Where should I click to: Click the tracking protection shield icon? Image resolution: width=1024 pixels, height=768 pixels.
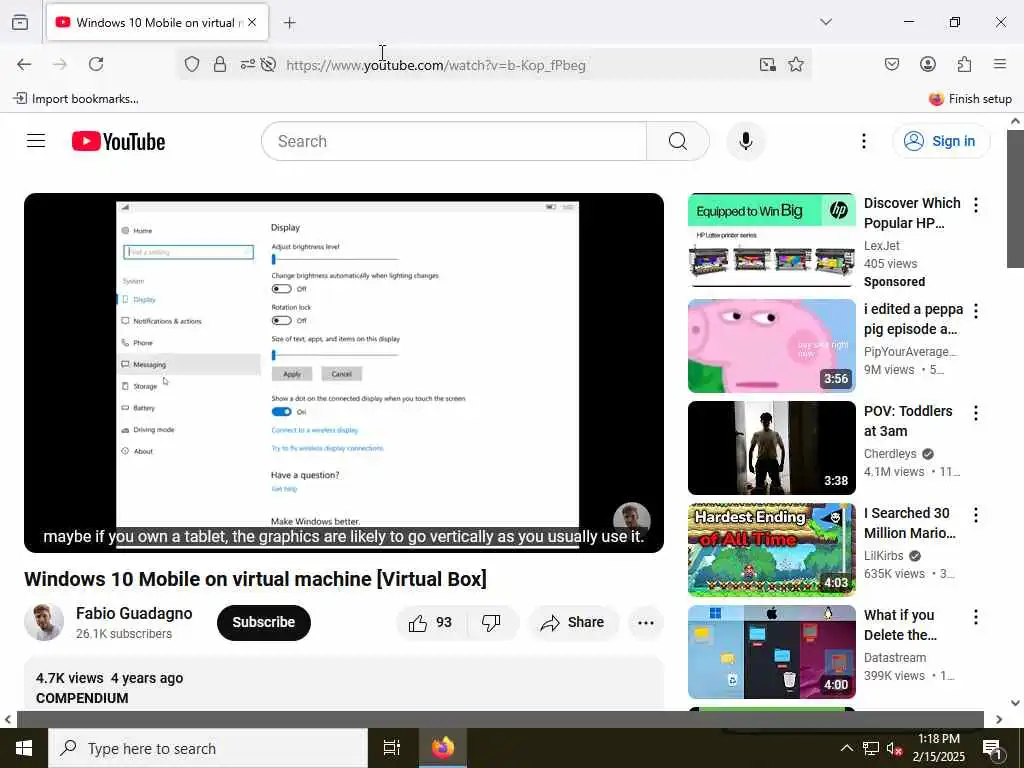[x=191, y=64]
